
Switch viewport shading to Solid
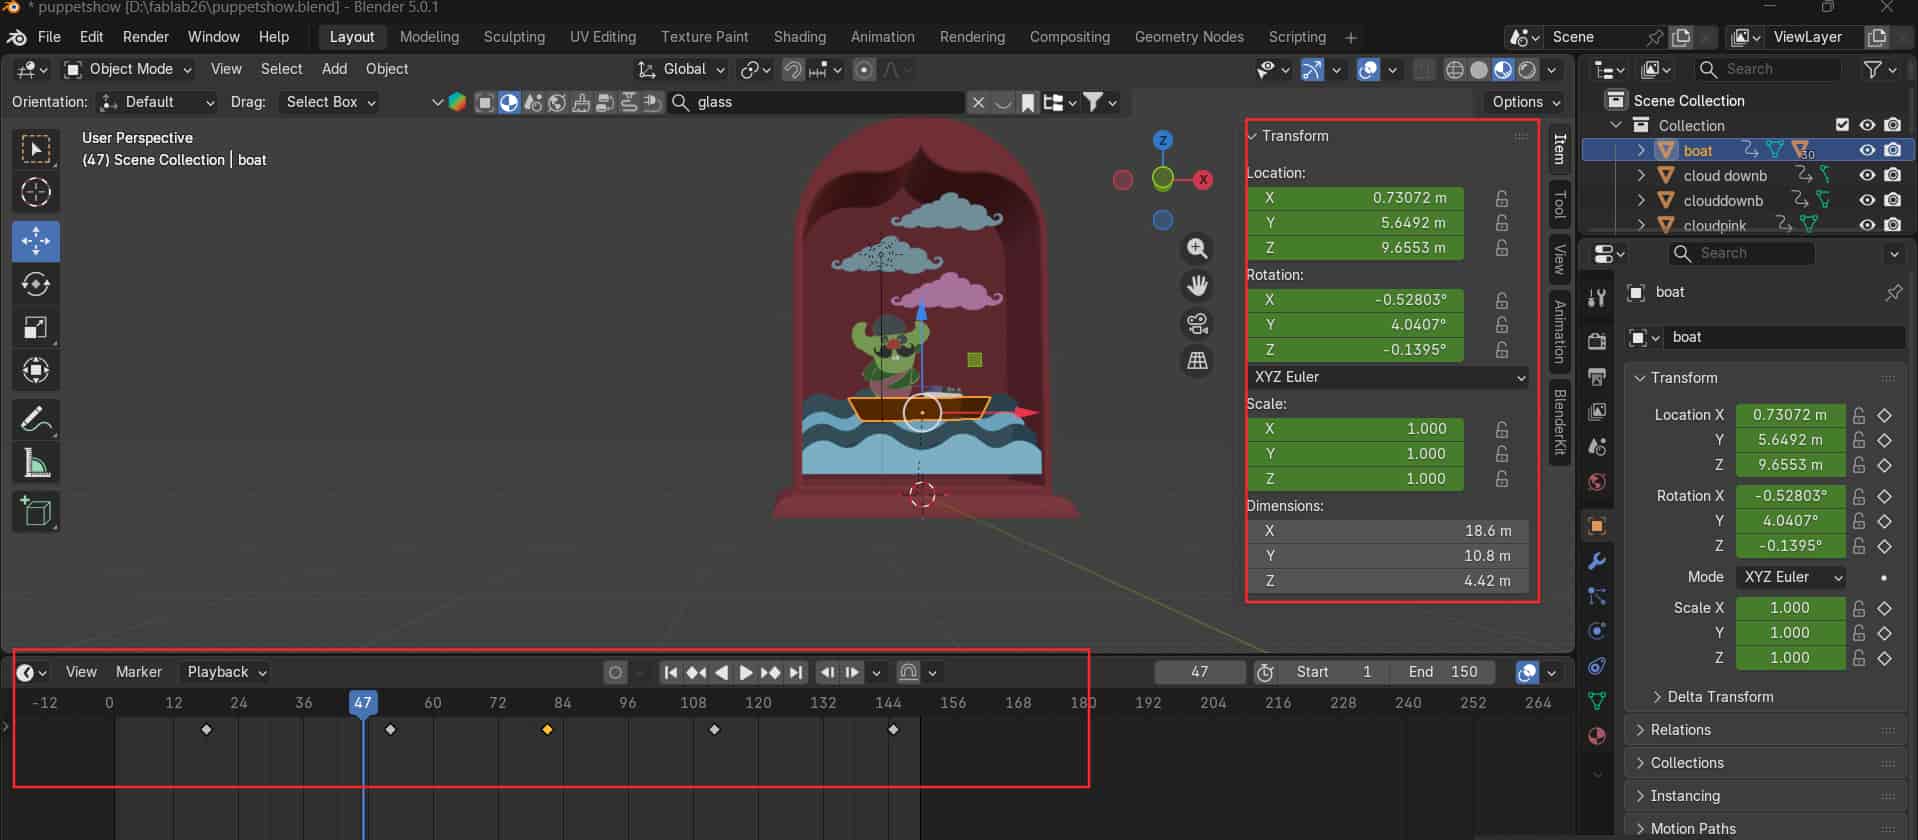pos(1479,70)
